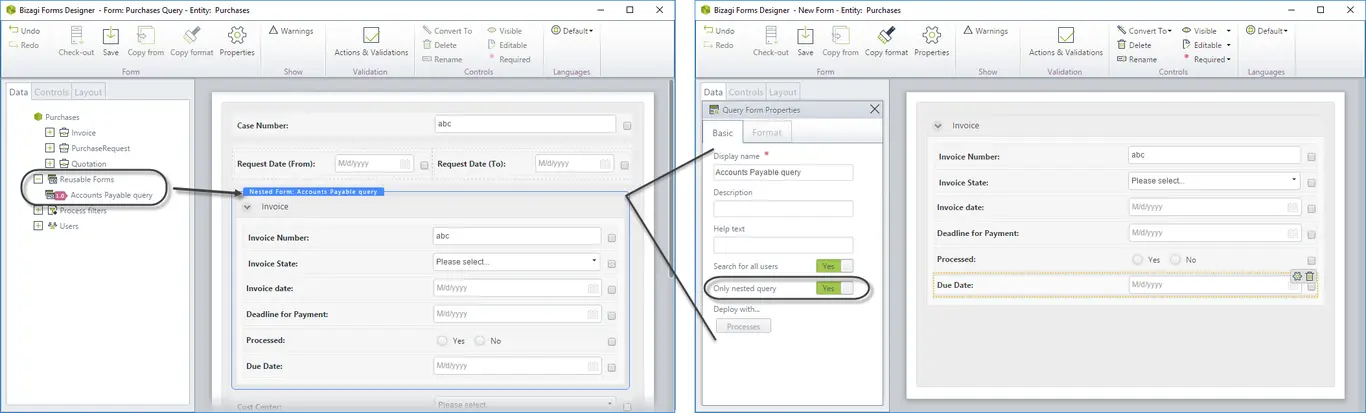This screenshot has height=413, width=1366.
Task: Click Rename in Purchases Query window
Action: point(442,59)
